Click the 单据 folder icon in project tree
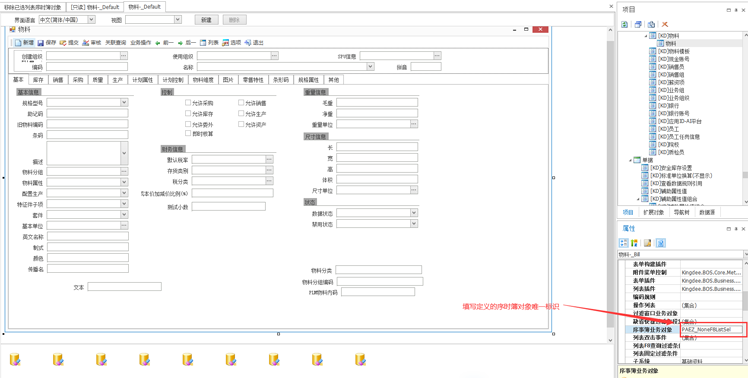 [636, 160]
